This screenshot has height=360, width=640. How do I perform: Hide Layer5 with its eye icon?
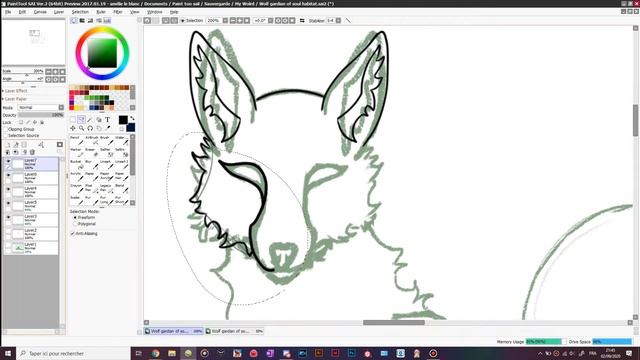pyautogui.click(x=8, y=203)
